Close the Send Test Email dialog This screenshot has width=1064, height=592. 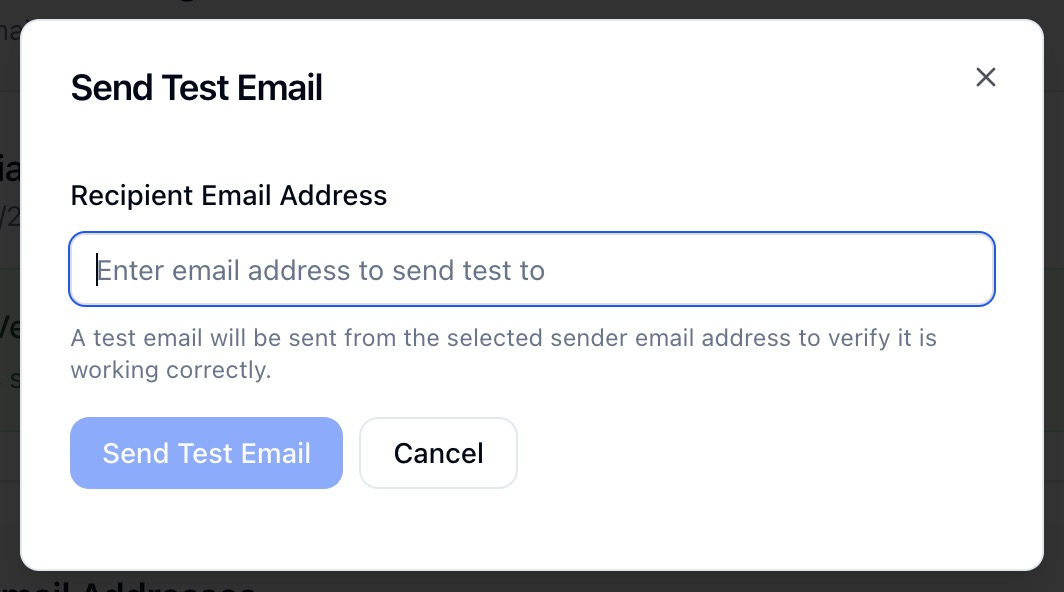(x=985, y=78)
